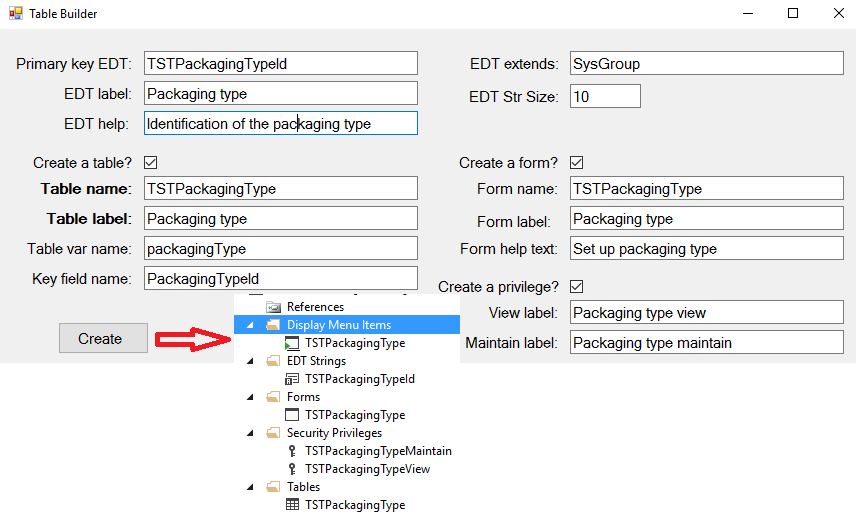Viewport: 856px width, 522px height.
Task: Click the EDT help input field
Action: pos(281,123)
